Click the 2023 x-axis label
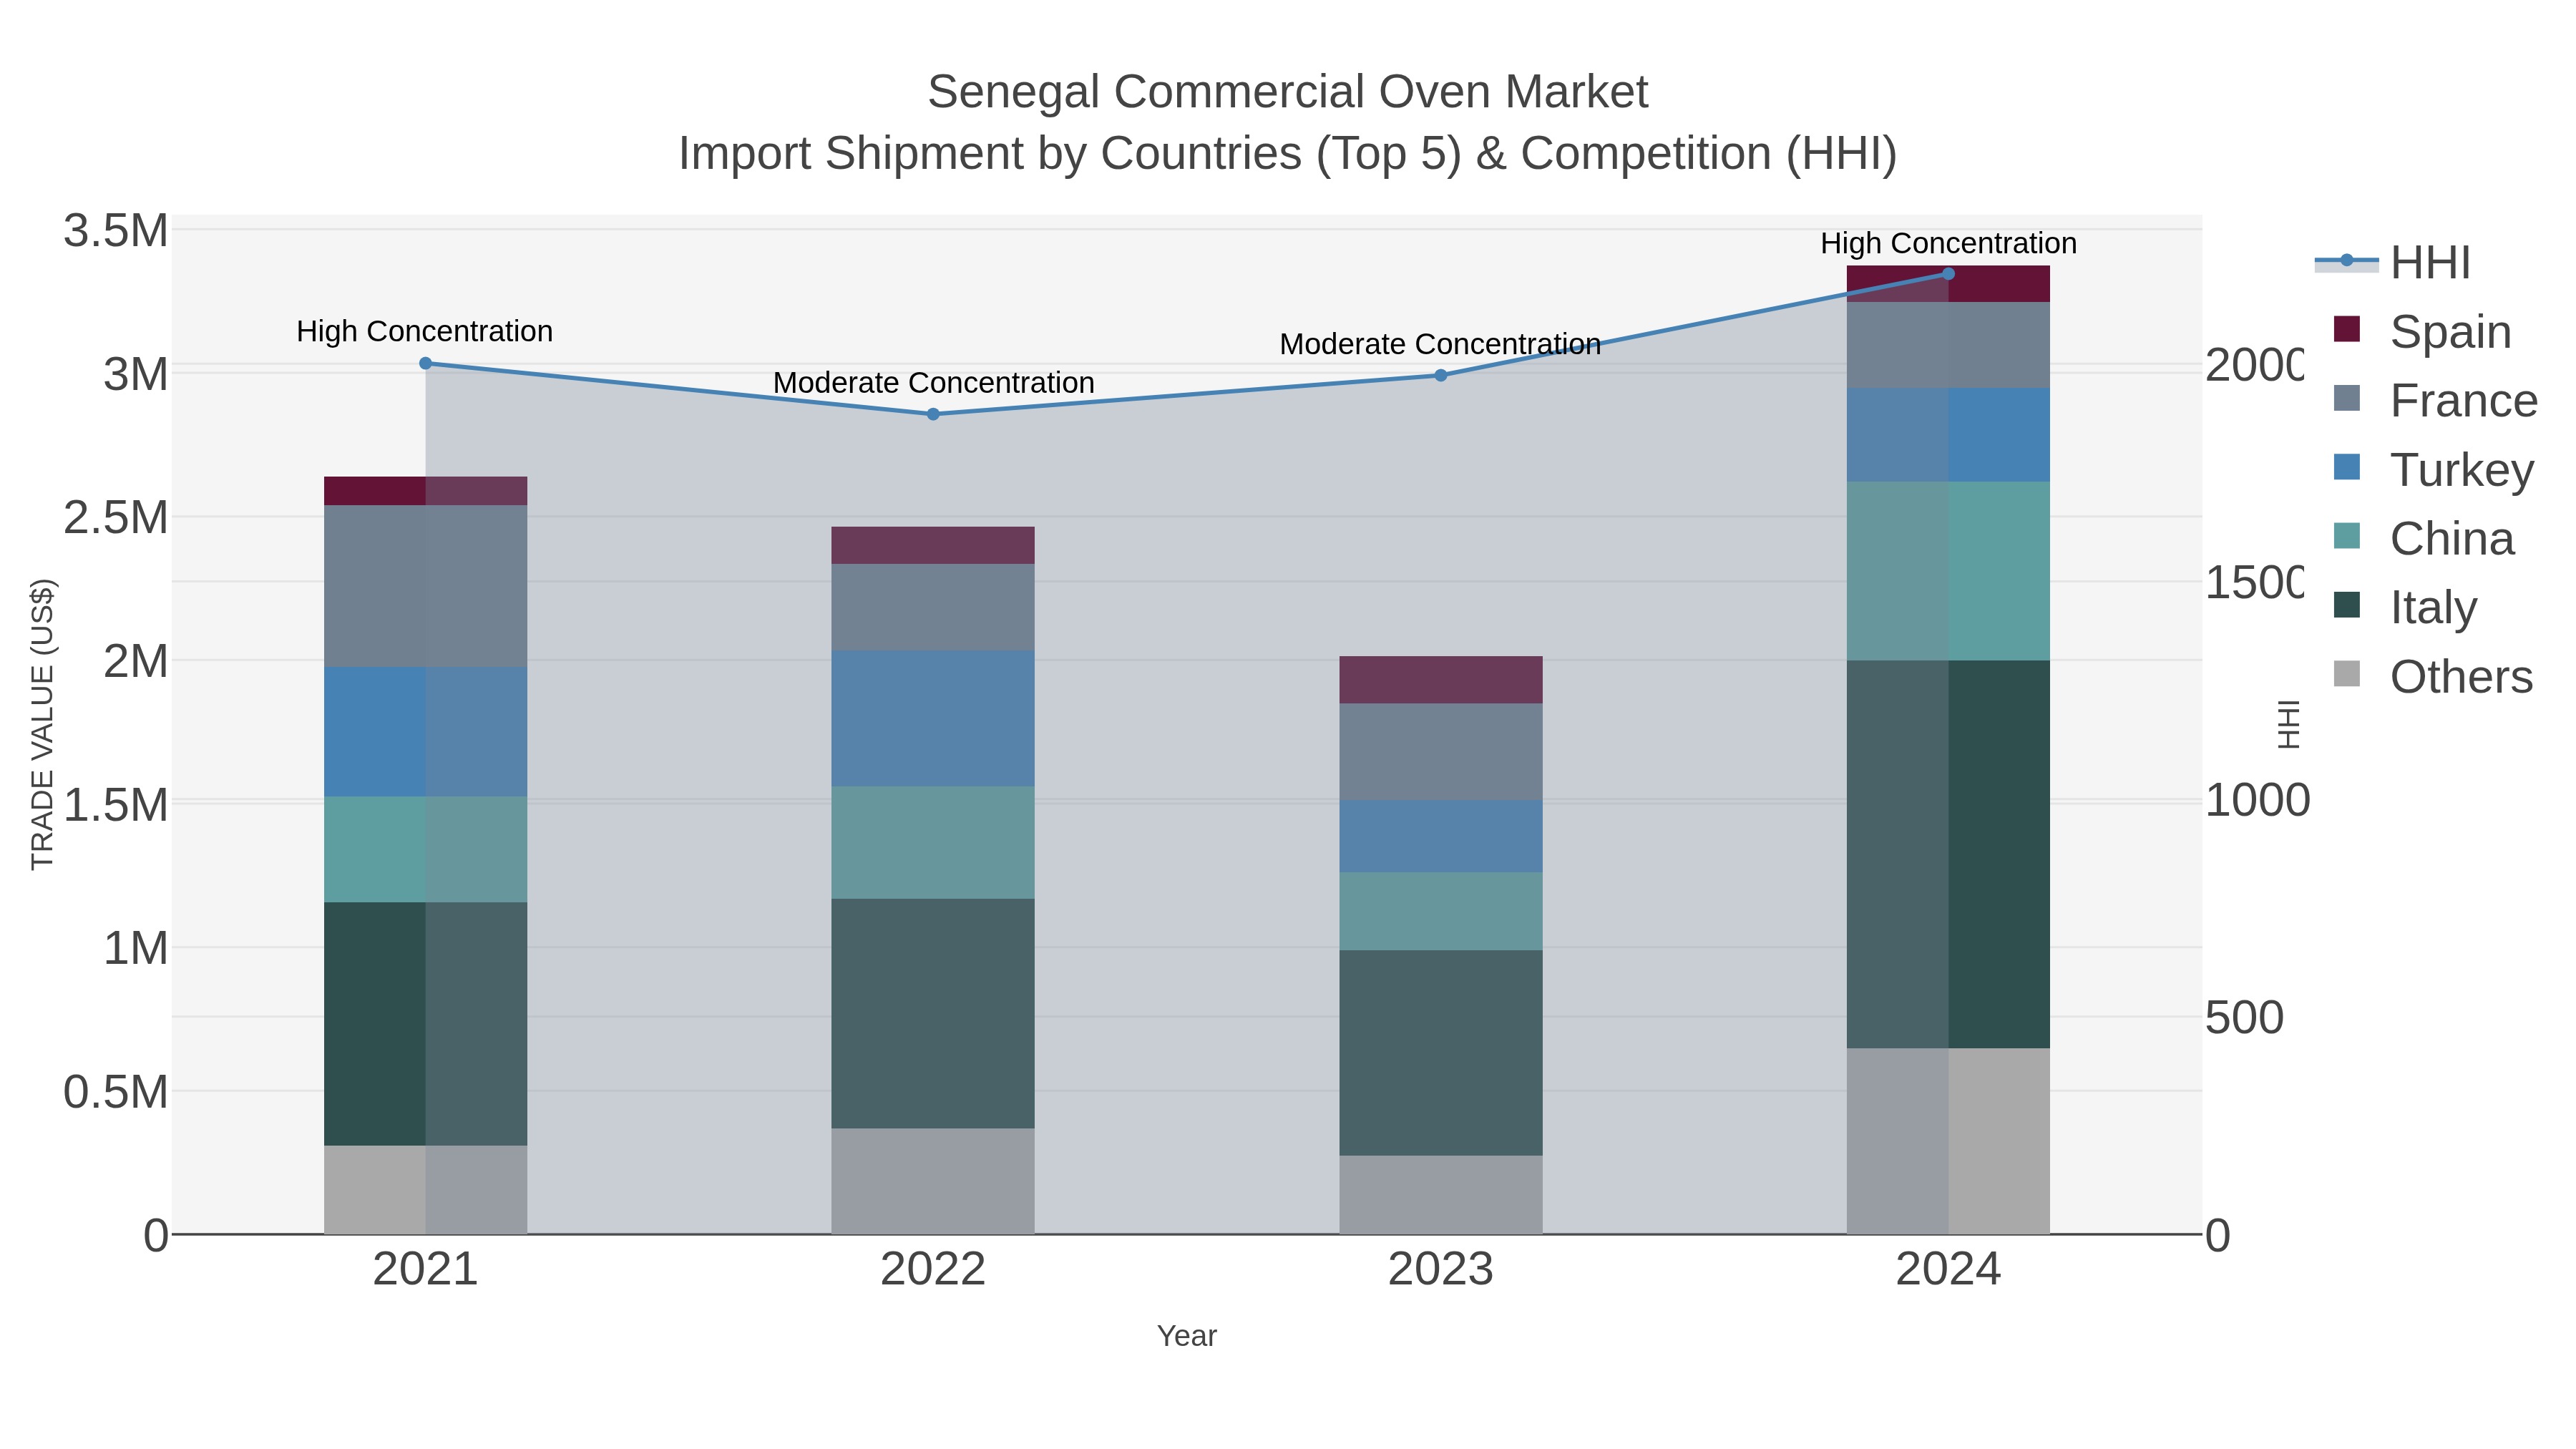Viewport: 2576px width, 1449px height. tap(1441, 1270)
